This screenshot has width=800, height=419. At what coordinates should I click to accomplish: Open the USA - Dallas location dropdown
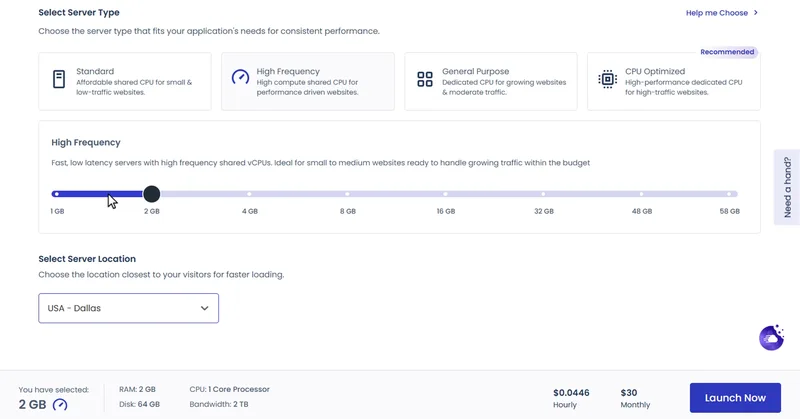point(129,308)
